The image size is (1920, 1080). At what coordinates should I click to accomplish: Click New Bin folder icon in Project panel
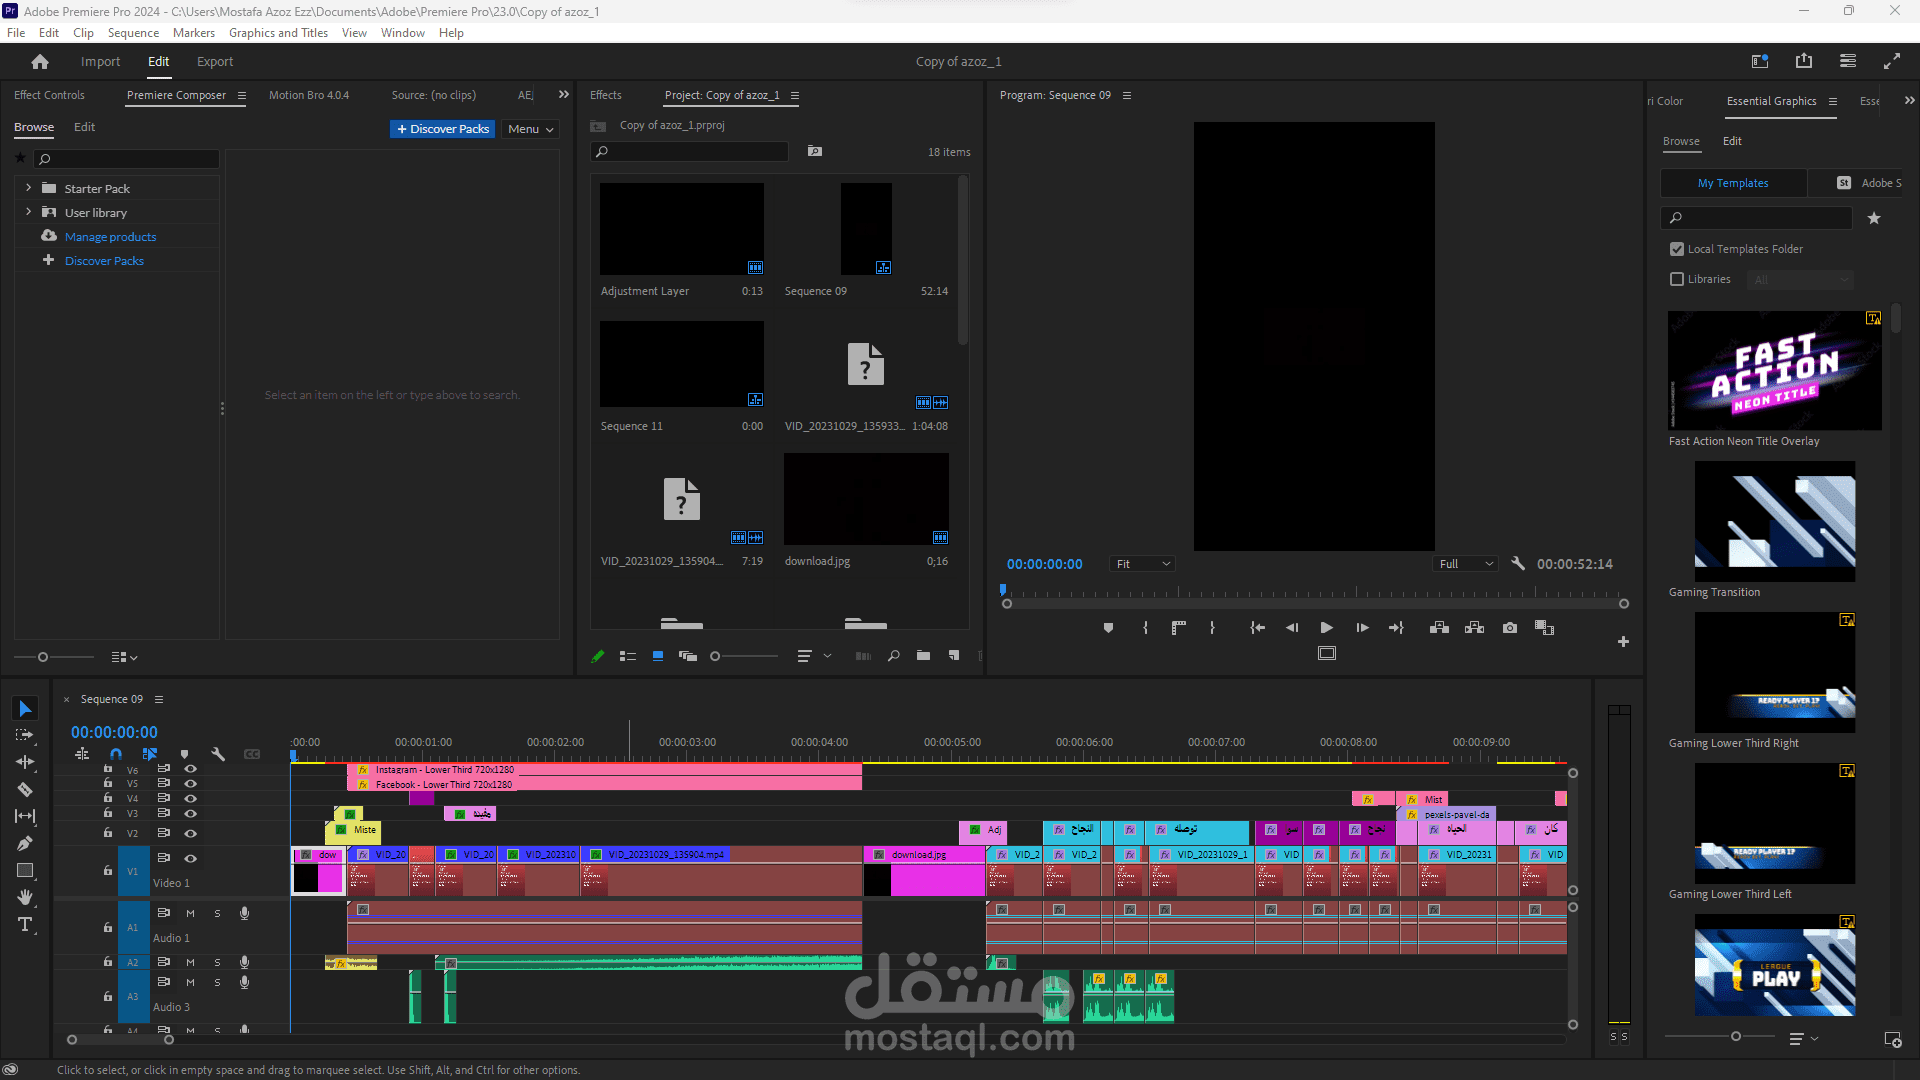tap(923, 656)
